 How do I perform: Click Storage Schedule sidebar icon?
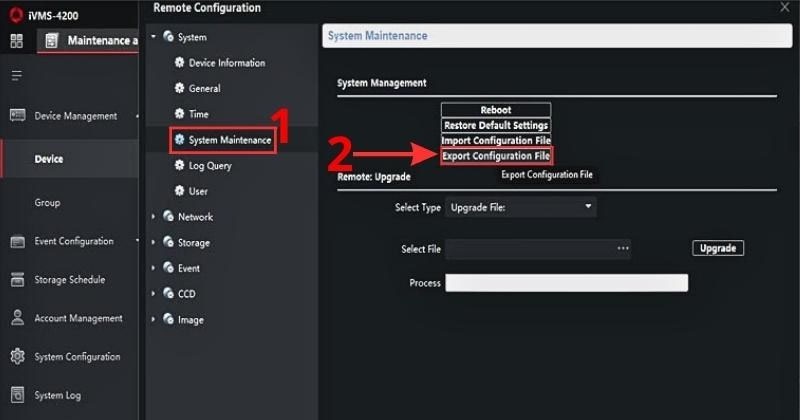17,279
